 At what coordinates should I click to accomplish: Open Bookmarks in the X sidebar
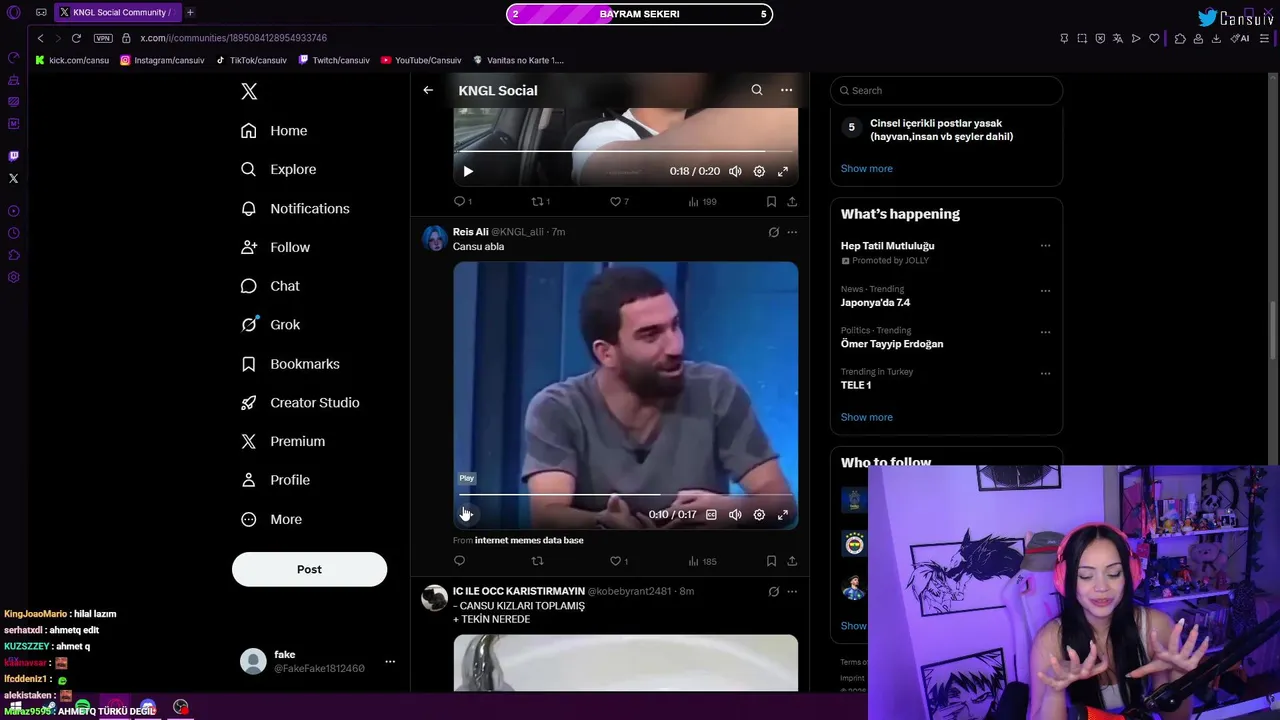(x=290, y=364)
